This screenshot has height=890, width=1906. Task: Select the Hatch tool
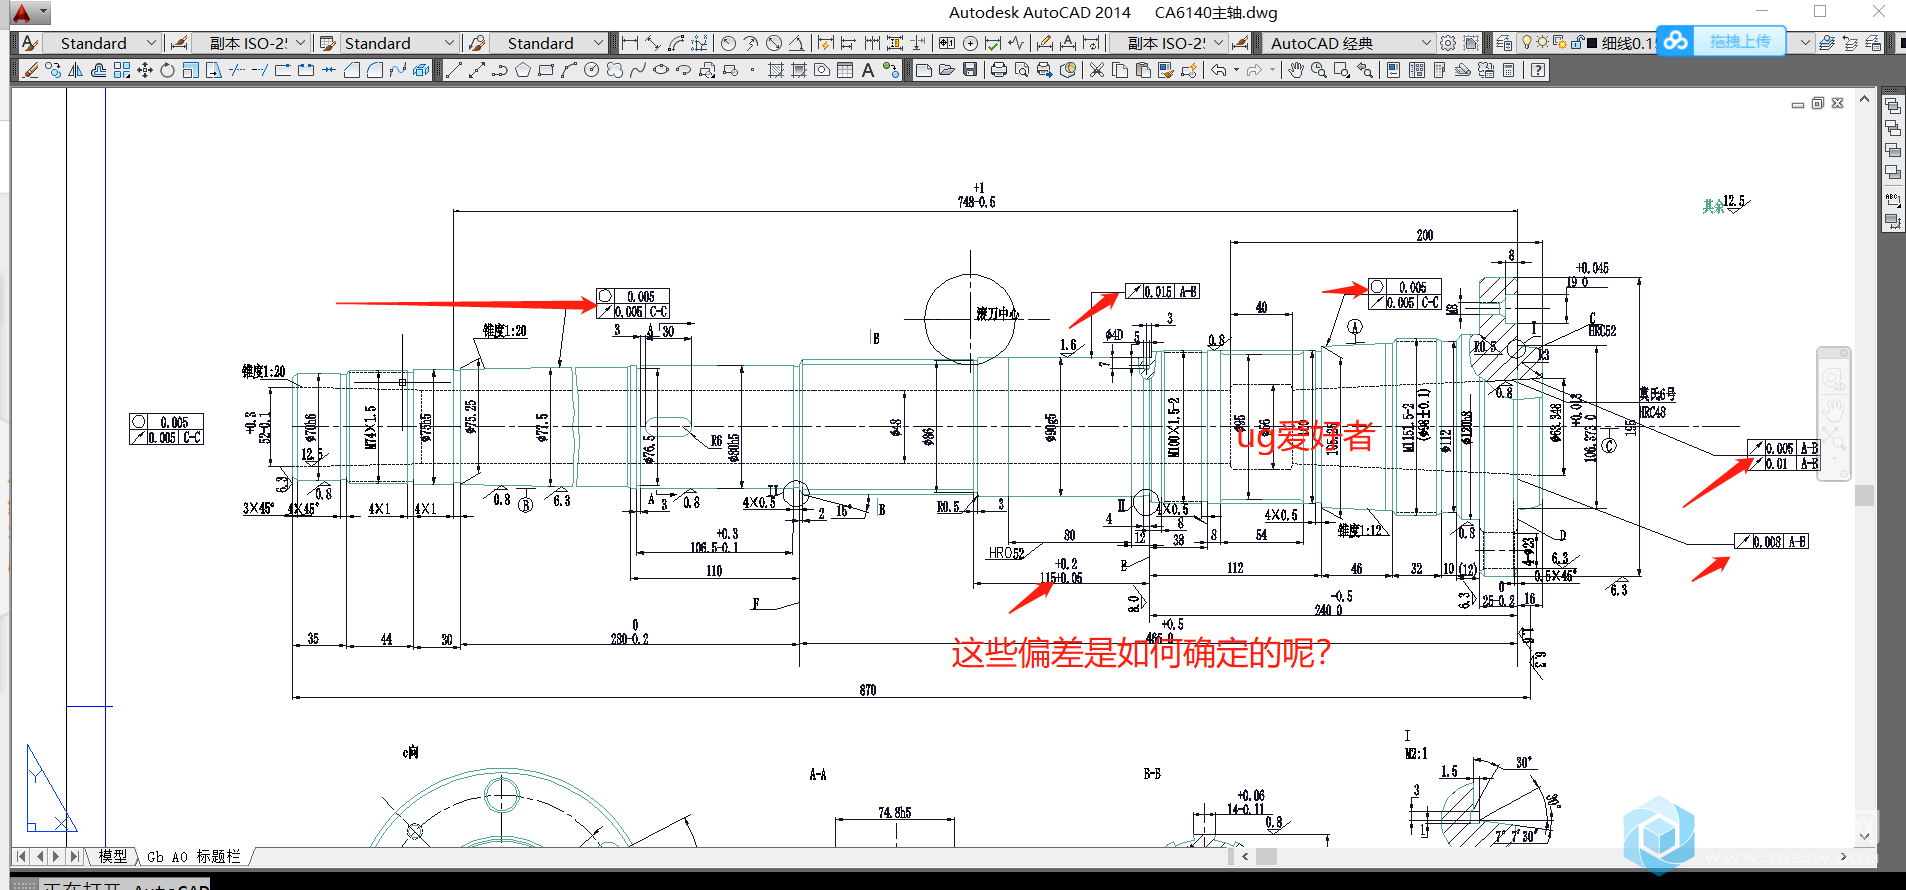(776, 70)
